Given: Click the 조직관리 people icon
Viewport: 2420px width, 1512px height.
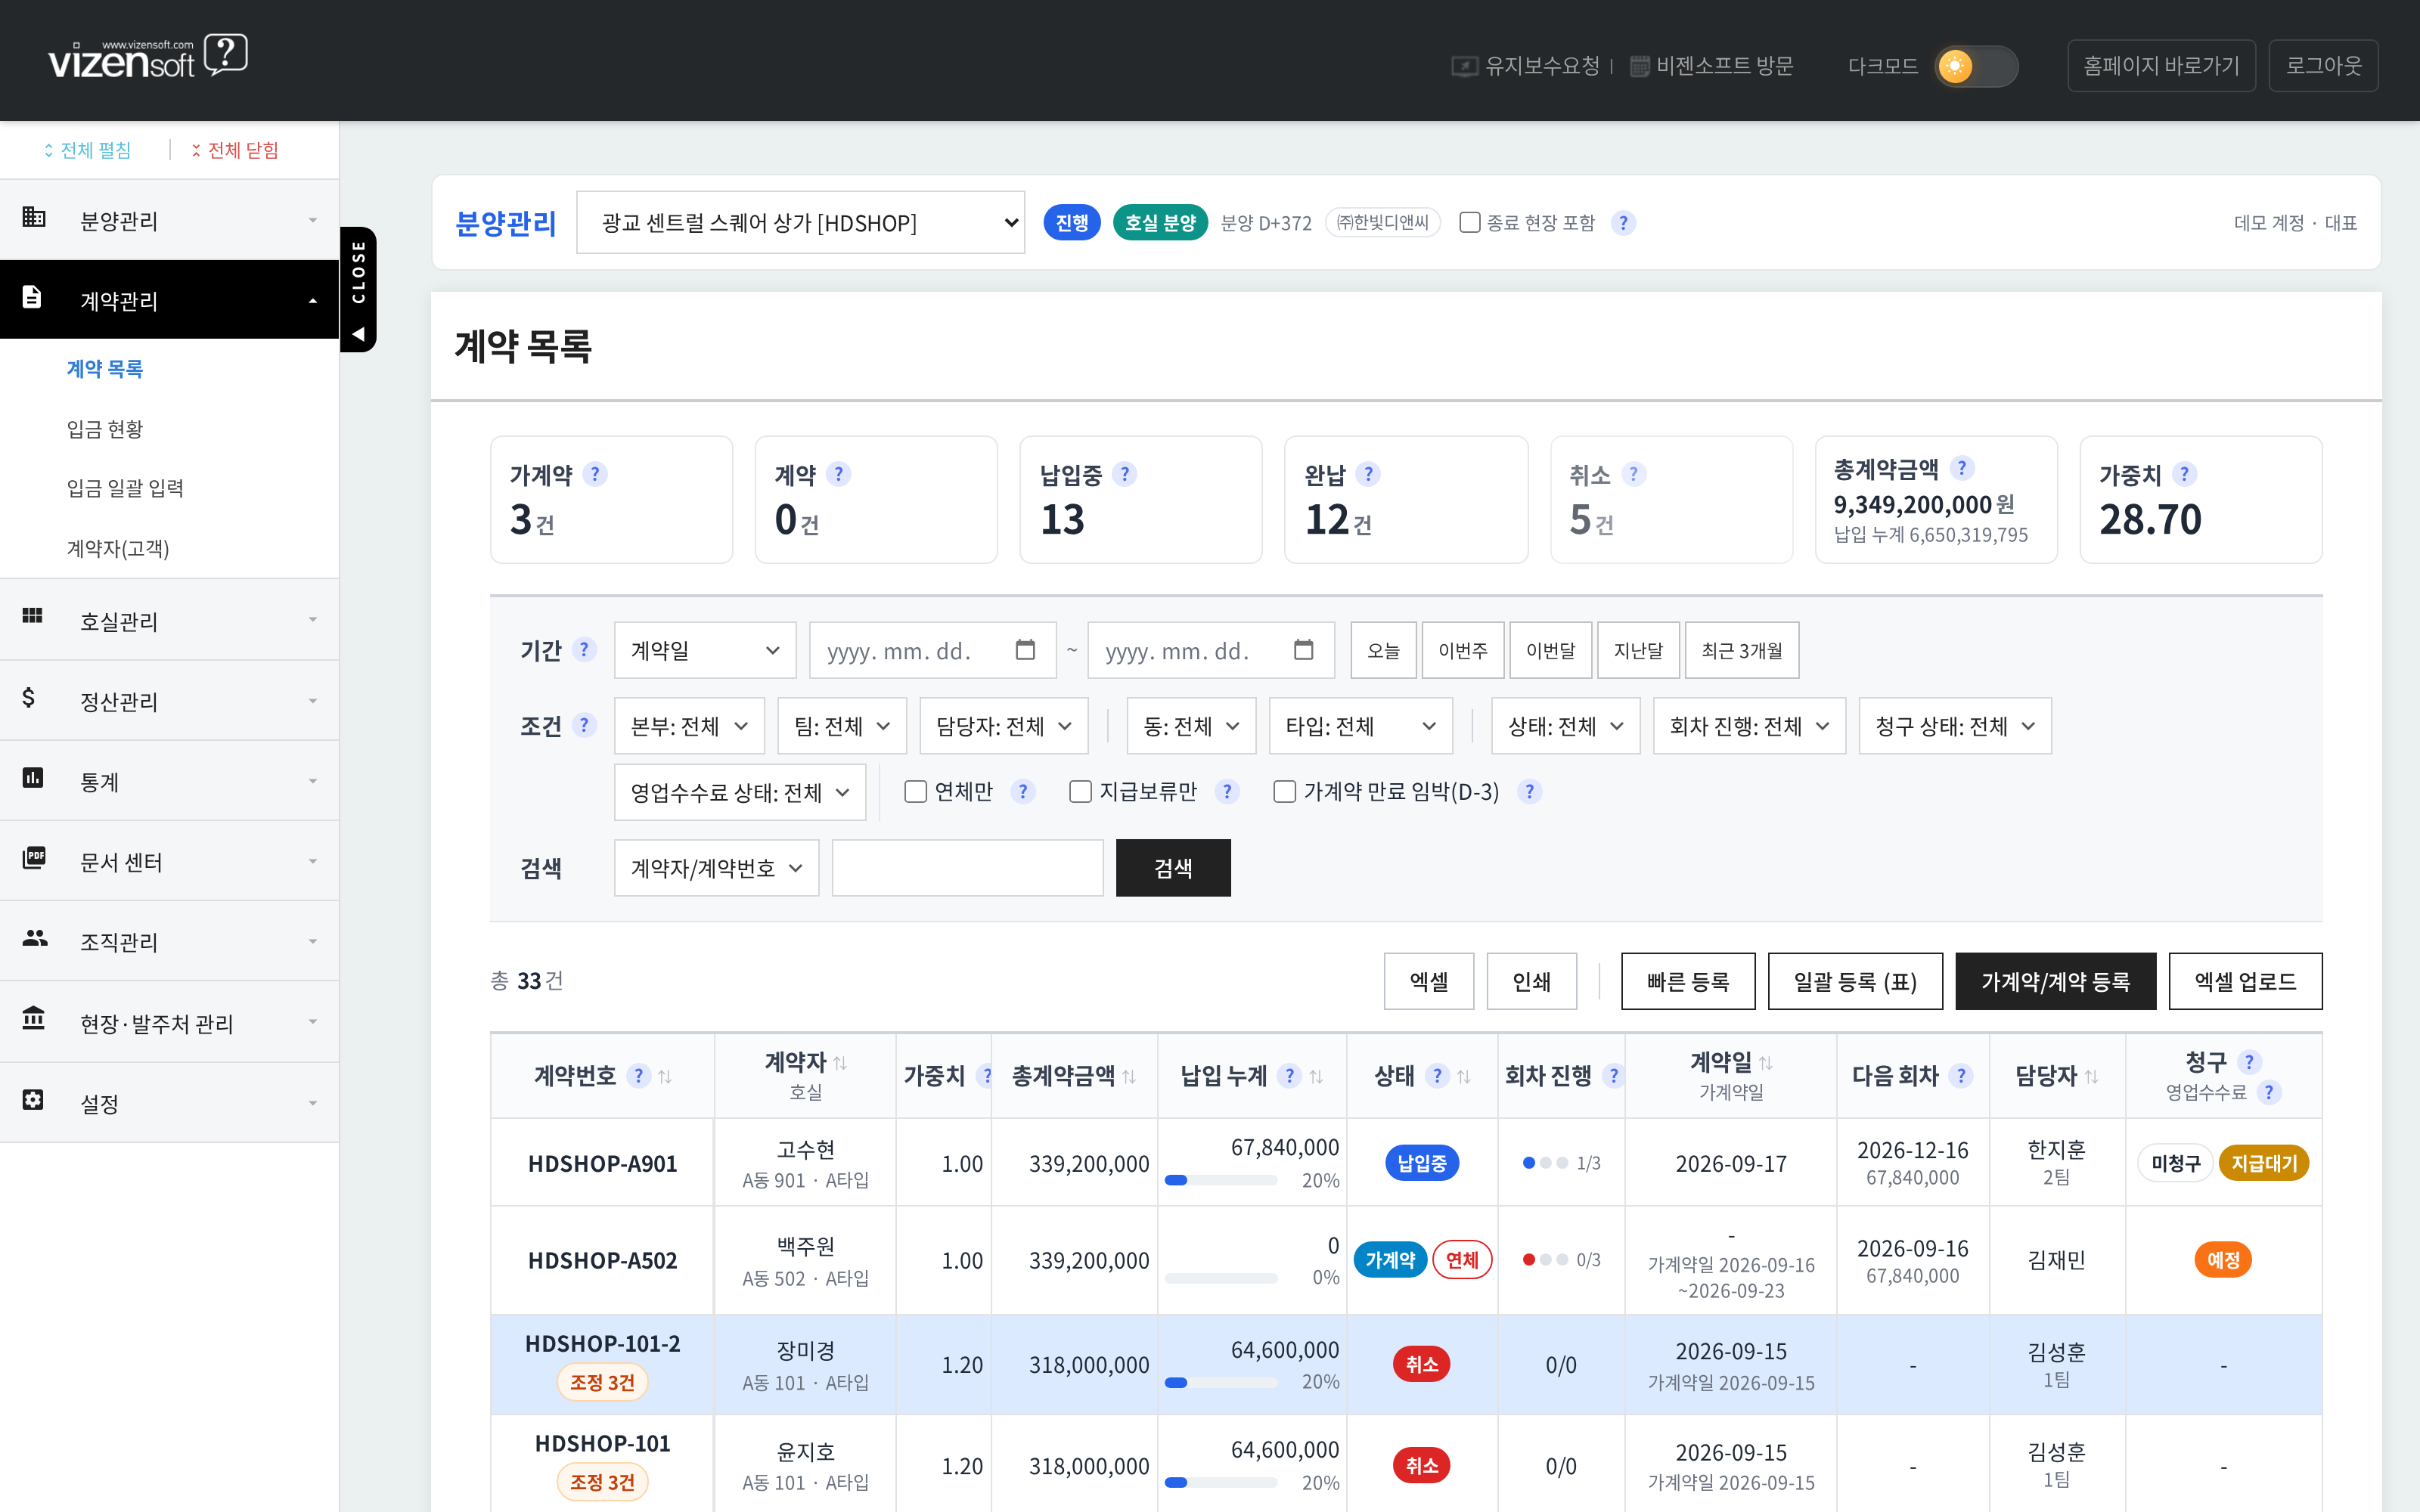Looking at the screenshot, I should pyautogui.click(x=35, y=938).
